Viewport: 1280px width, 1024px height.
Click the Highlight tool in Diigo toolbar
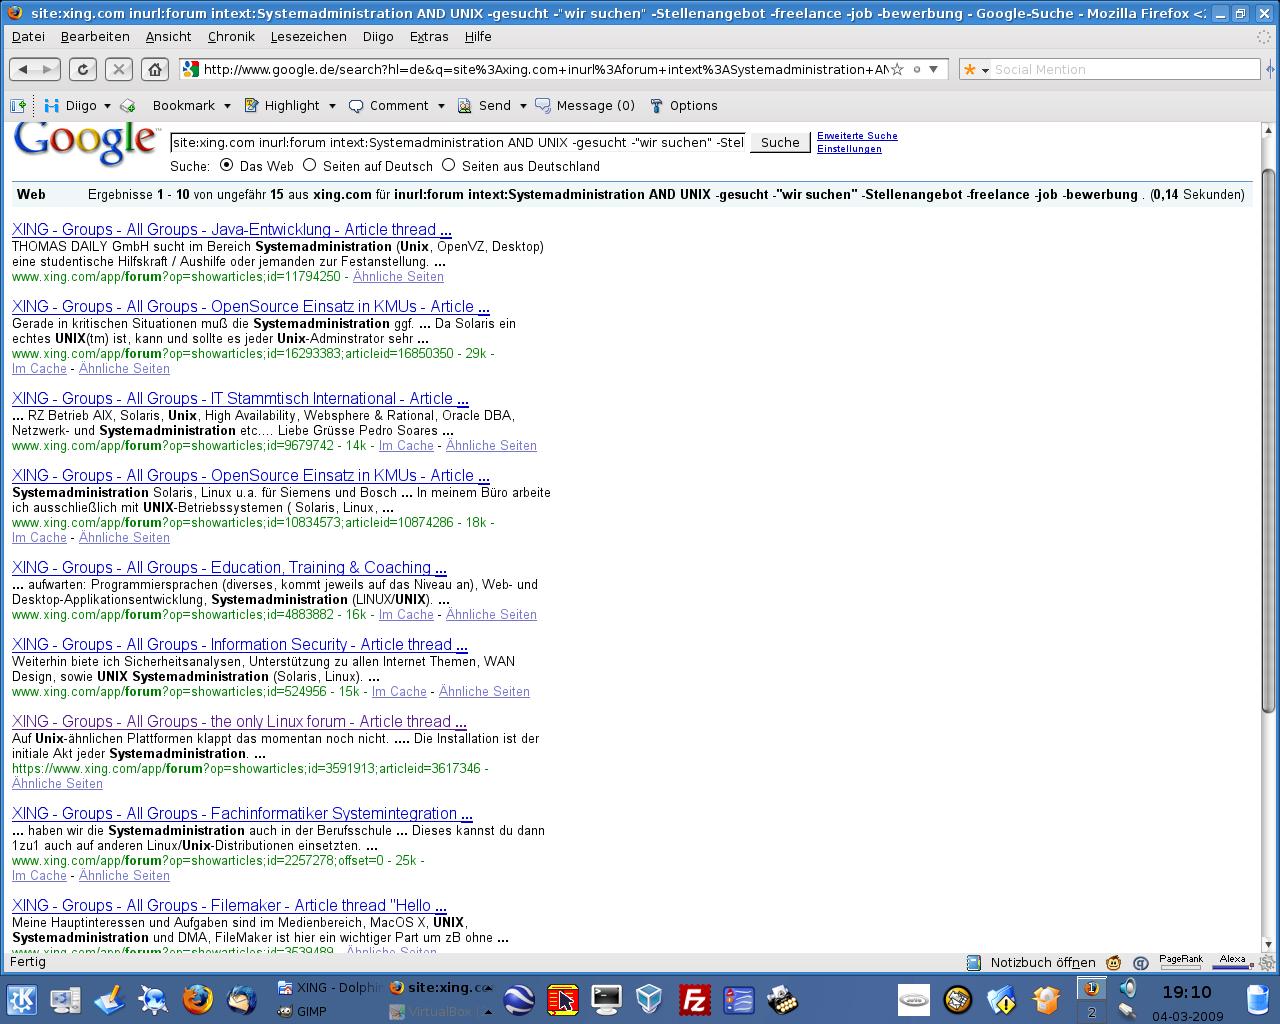tap(282, 105)
